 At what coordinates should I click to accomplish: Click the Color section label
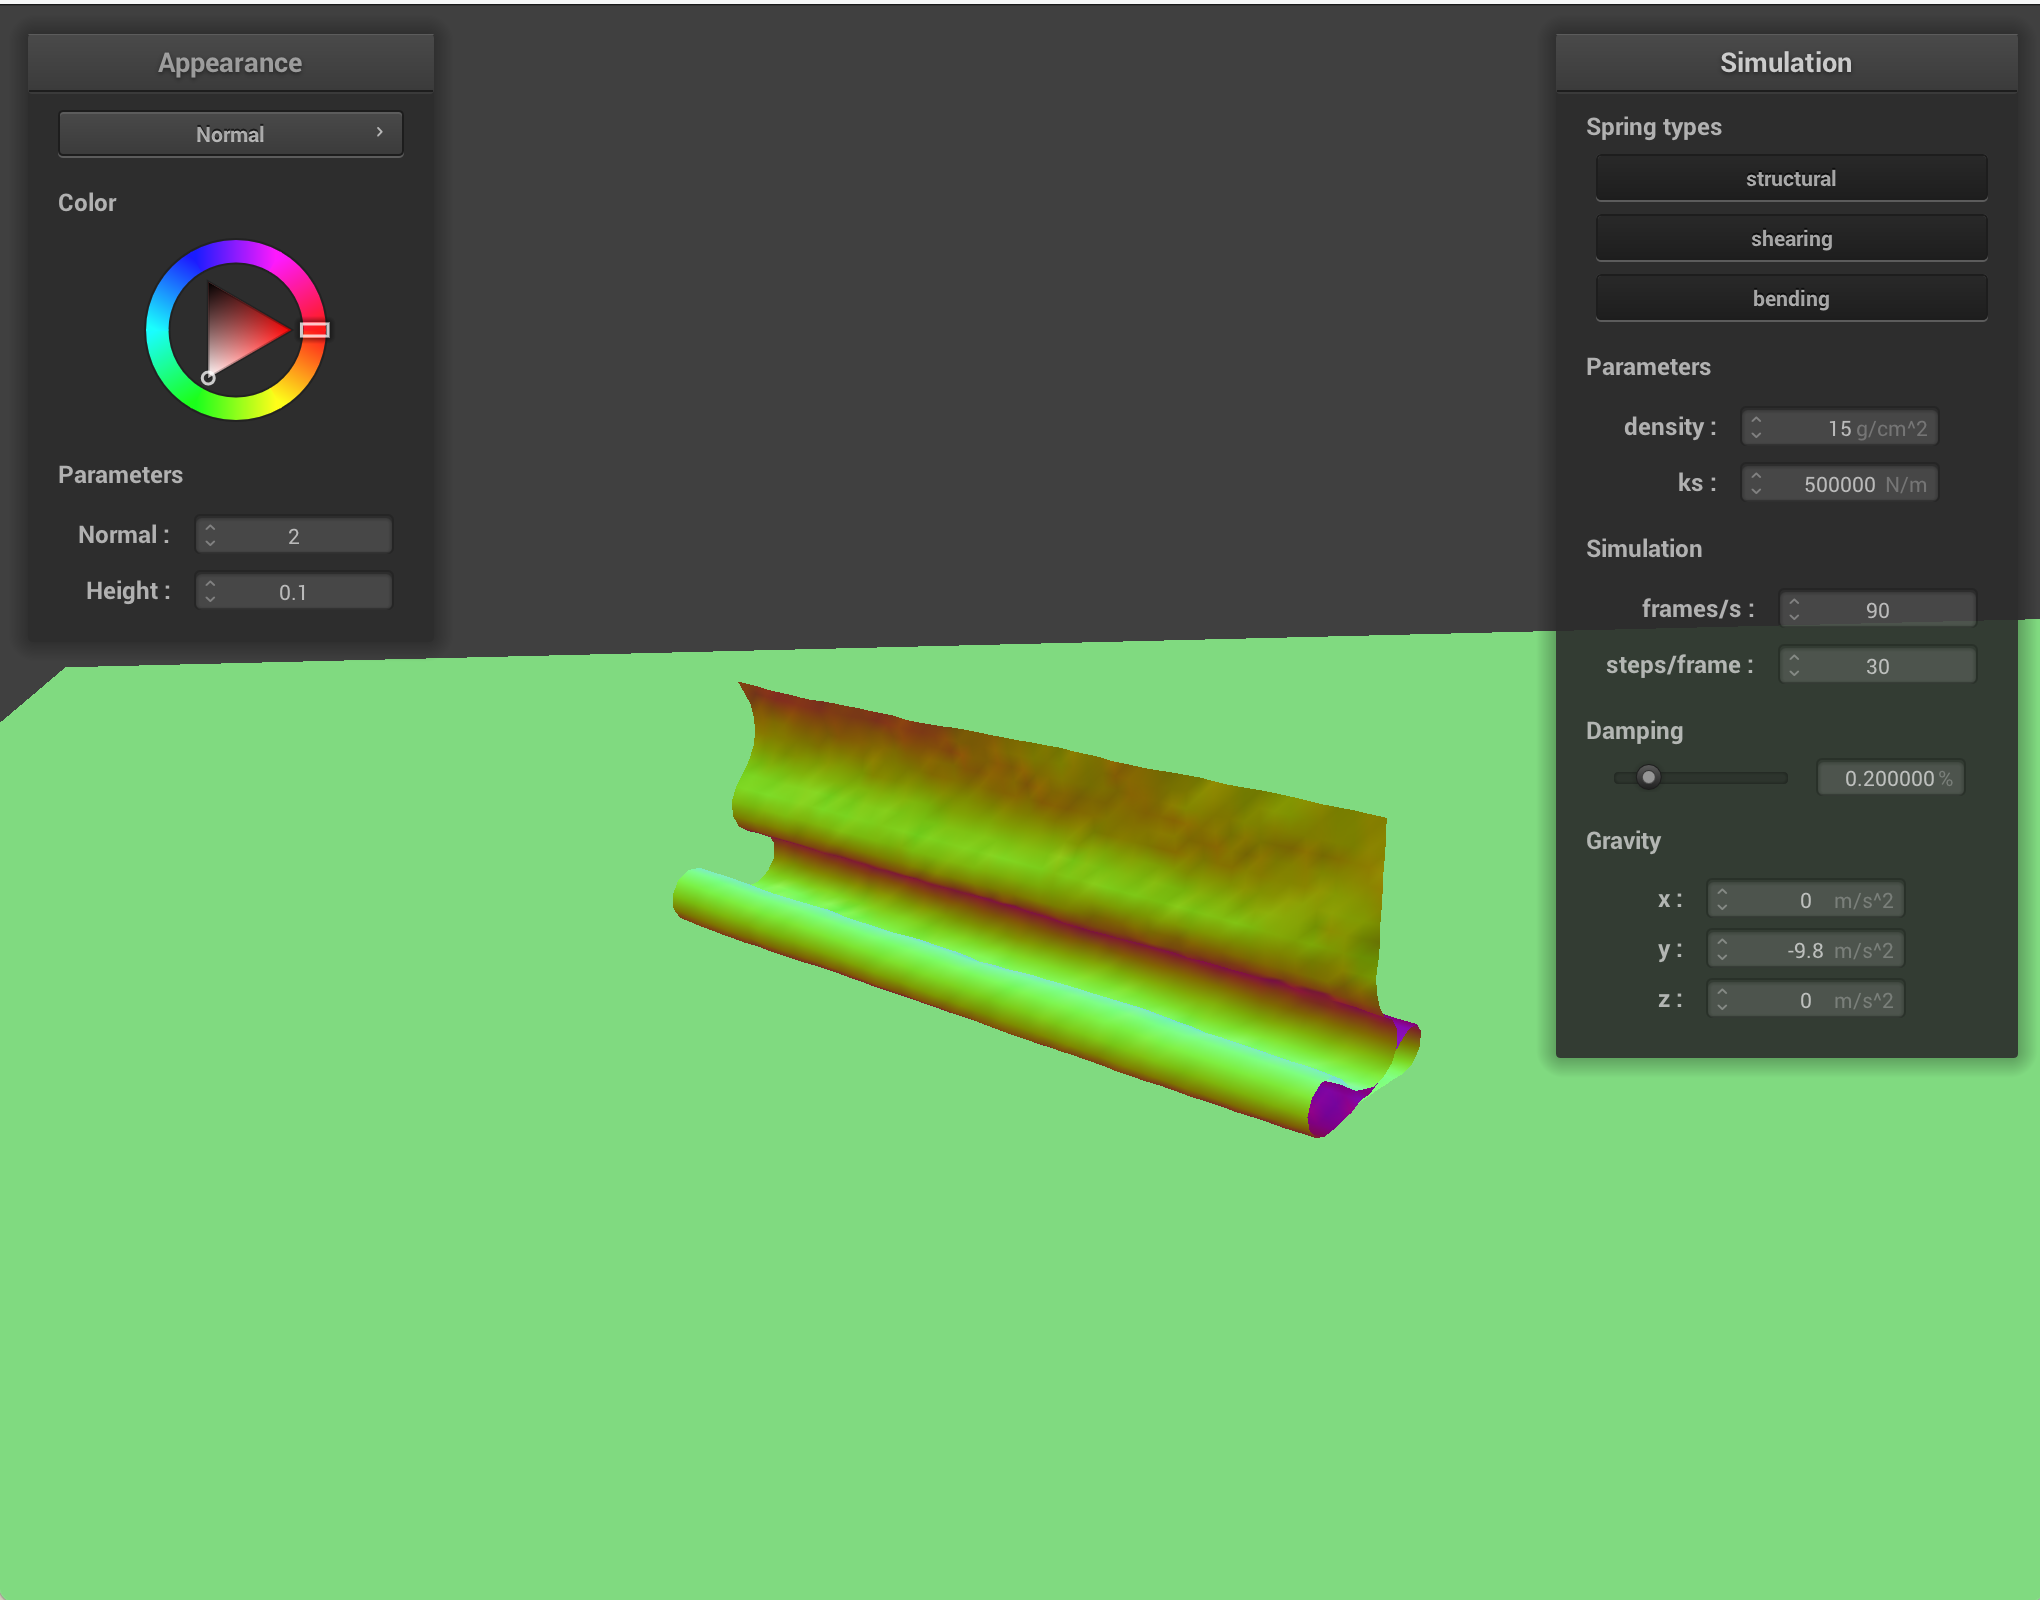click(x=87, y=202)
